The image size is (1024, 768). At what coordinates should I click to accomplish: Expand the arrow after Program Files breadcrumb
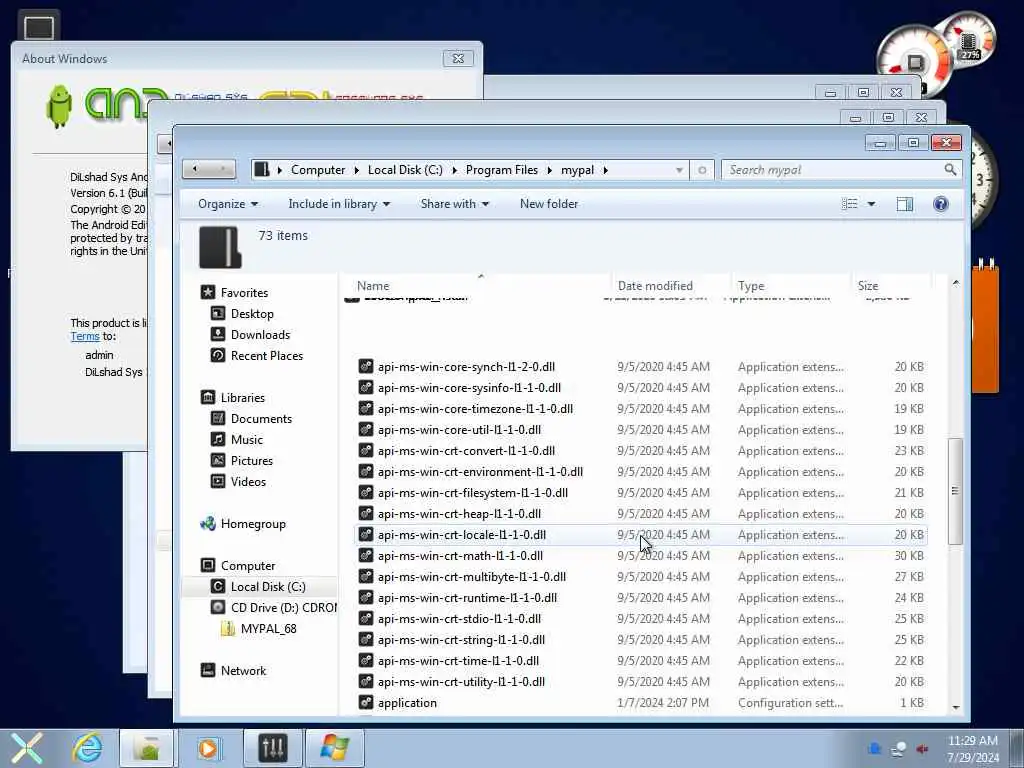[549, 170]
